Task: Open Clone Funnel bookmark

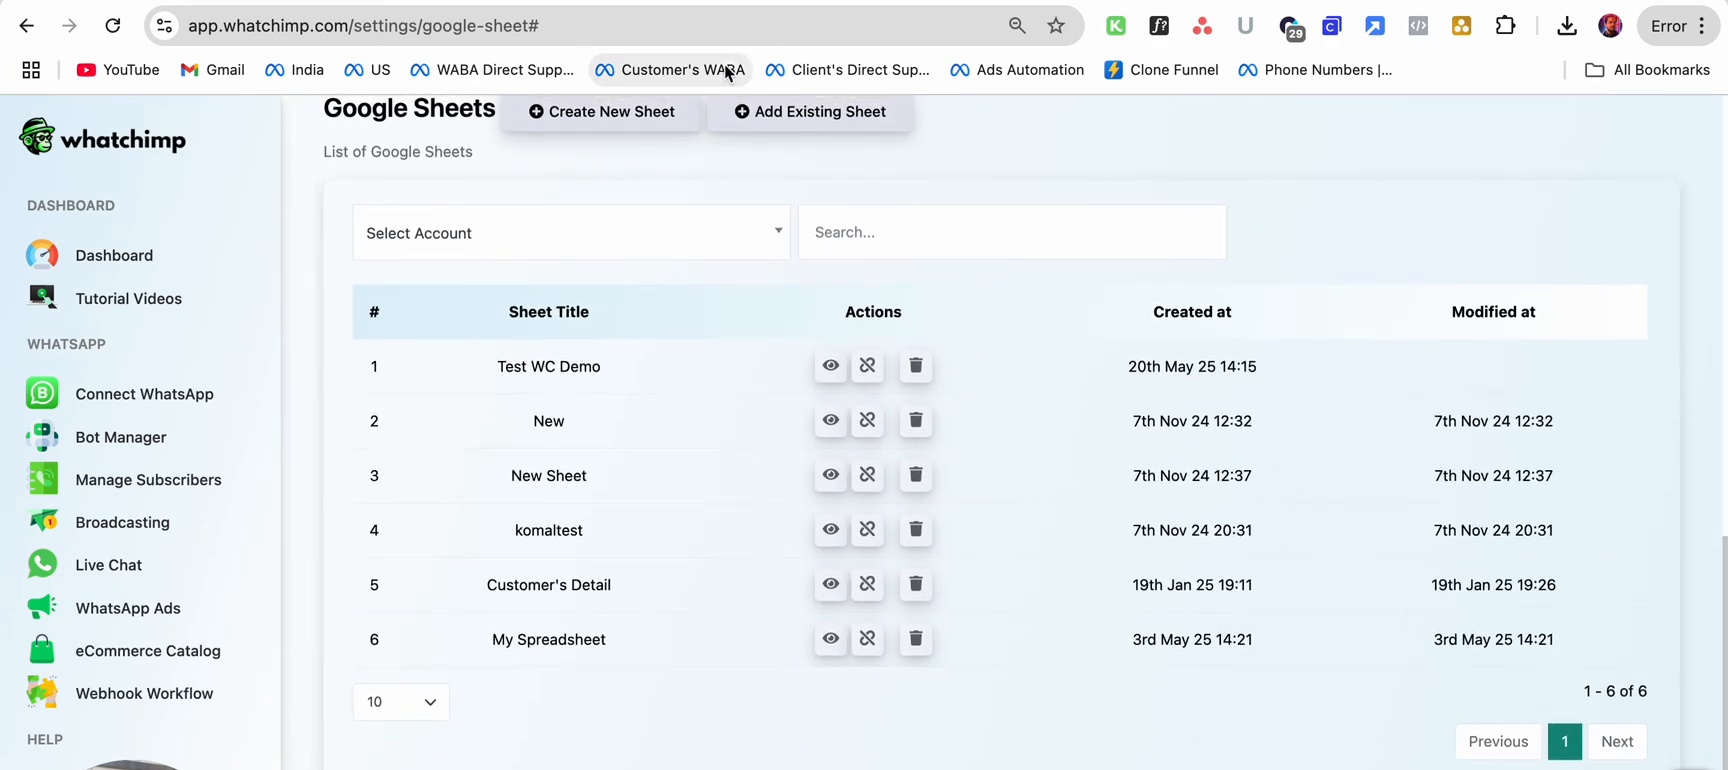Action: pos(1161,70)
